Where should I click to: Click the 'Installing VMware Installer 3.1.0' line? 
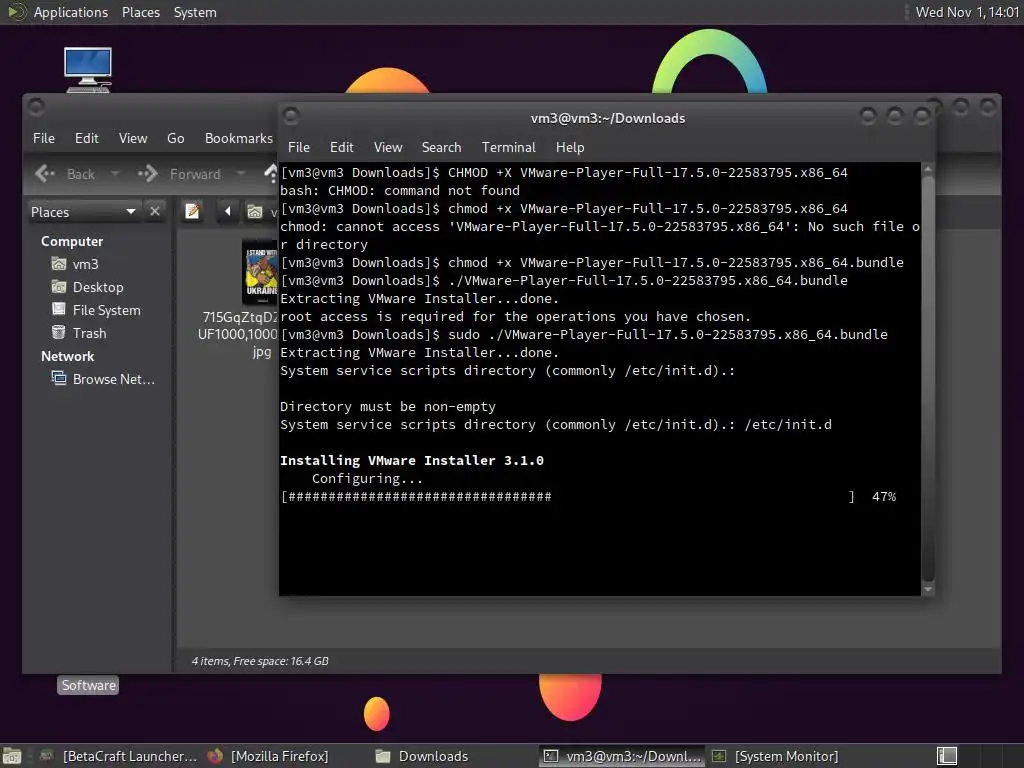(x=411, y=460)
